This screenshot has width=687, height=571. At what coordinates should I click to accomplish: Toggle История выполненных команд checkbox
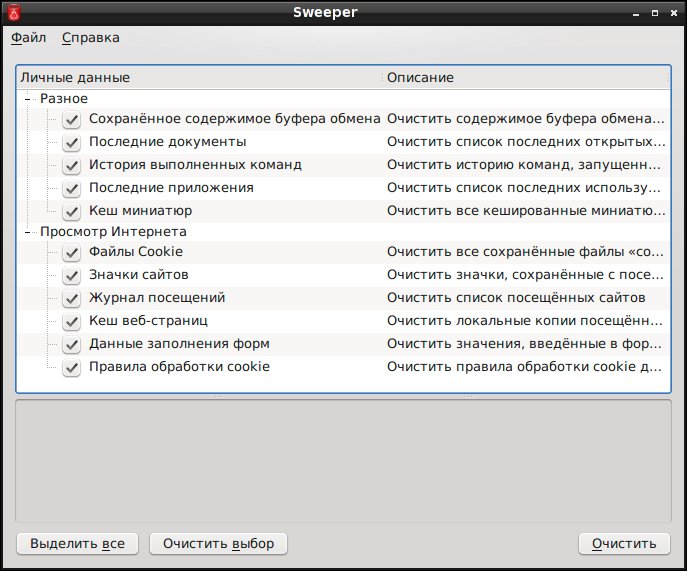71,165
